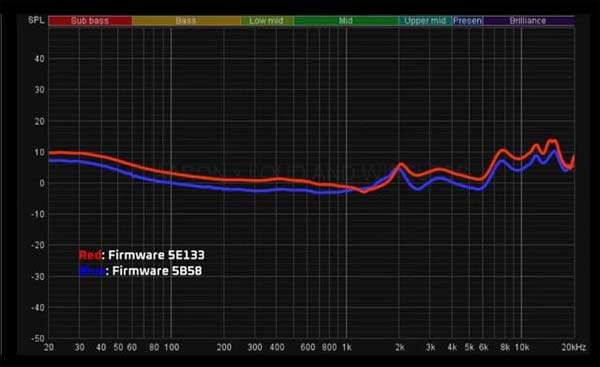The image size is (600, 367).
Task: Click the 20kHz frequency axis label
Action: [x=573, y=347]
